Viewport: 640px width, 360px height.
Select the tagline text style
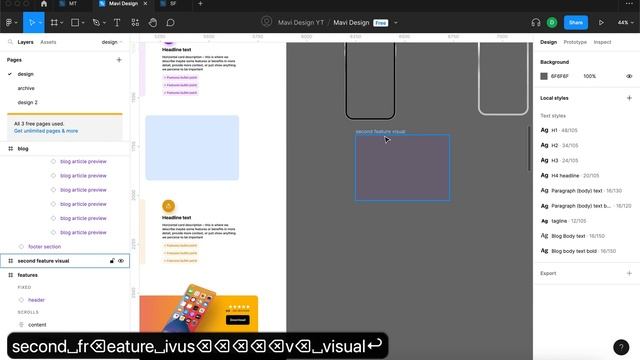pos(563,221)
